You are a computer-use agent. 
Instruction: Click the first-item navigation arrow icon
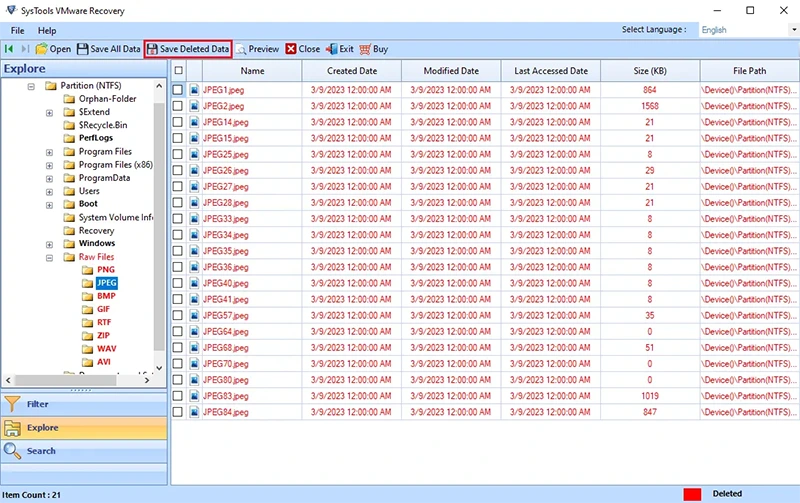tap(9, 49)
